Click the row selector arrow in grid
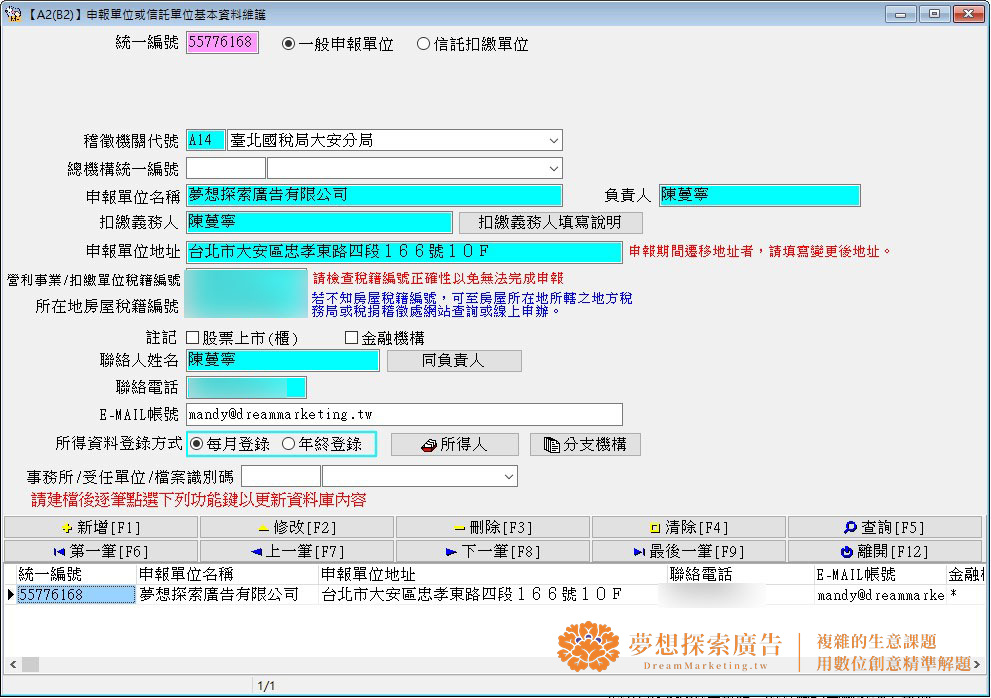 (x=10, y=594)
